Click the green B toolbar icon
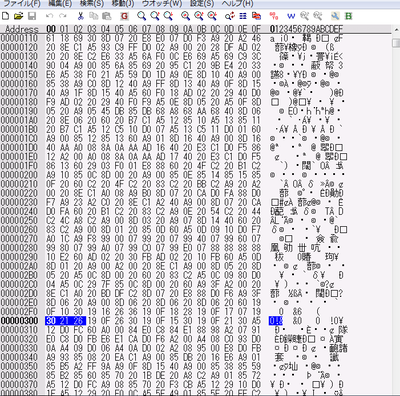The height and width of the screenshot is (396, 400). tap(348, 16)
